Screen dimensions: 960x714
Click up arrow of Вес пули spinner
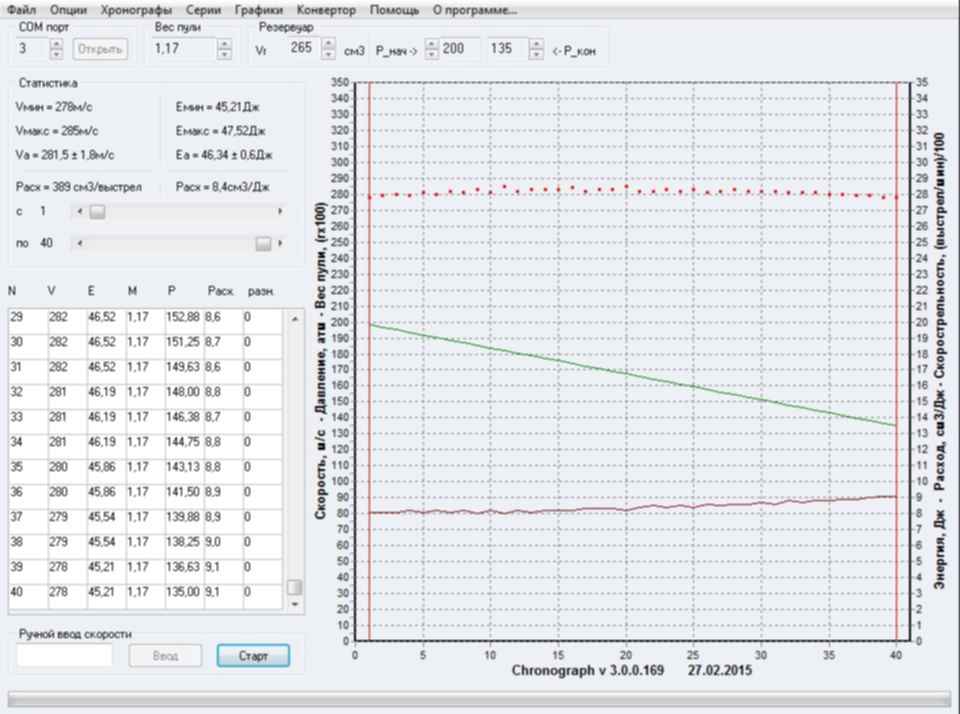click(224, 44)
